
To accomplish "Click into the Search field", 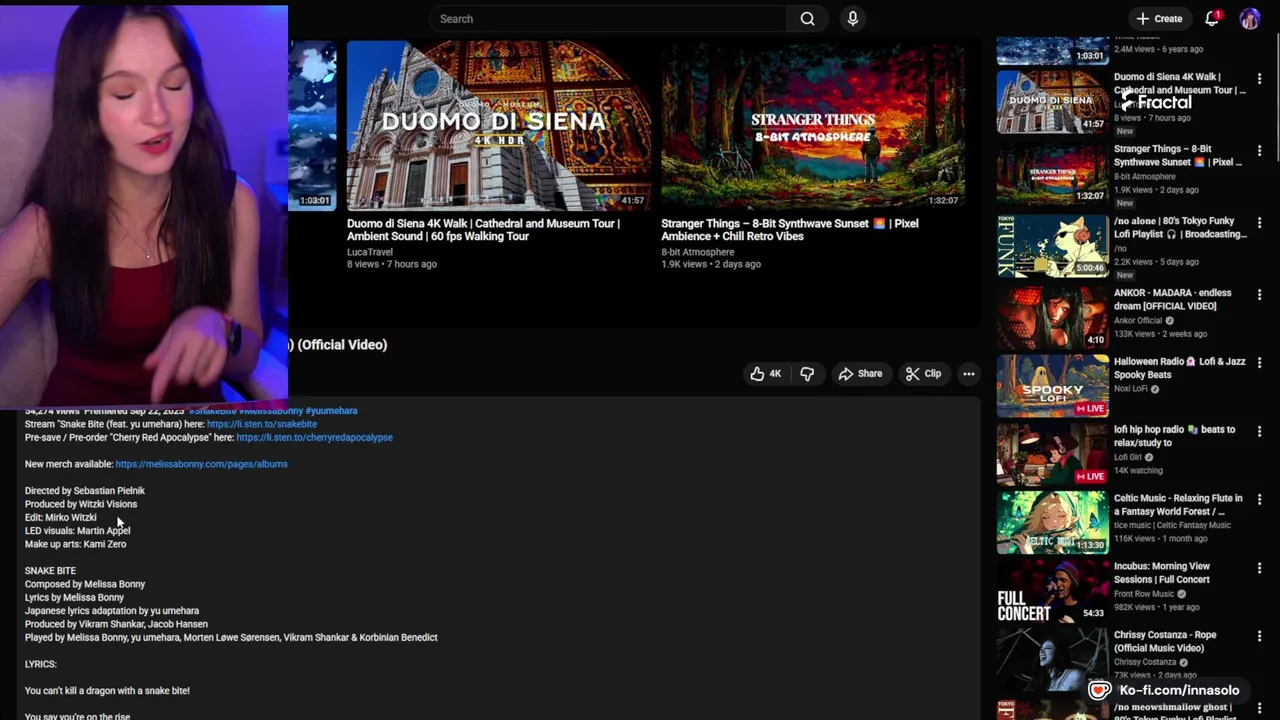I will [608, 19].
